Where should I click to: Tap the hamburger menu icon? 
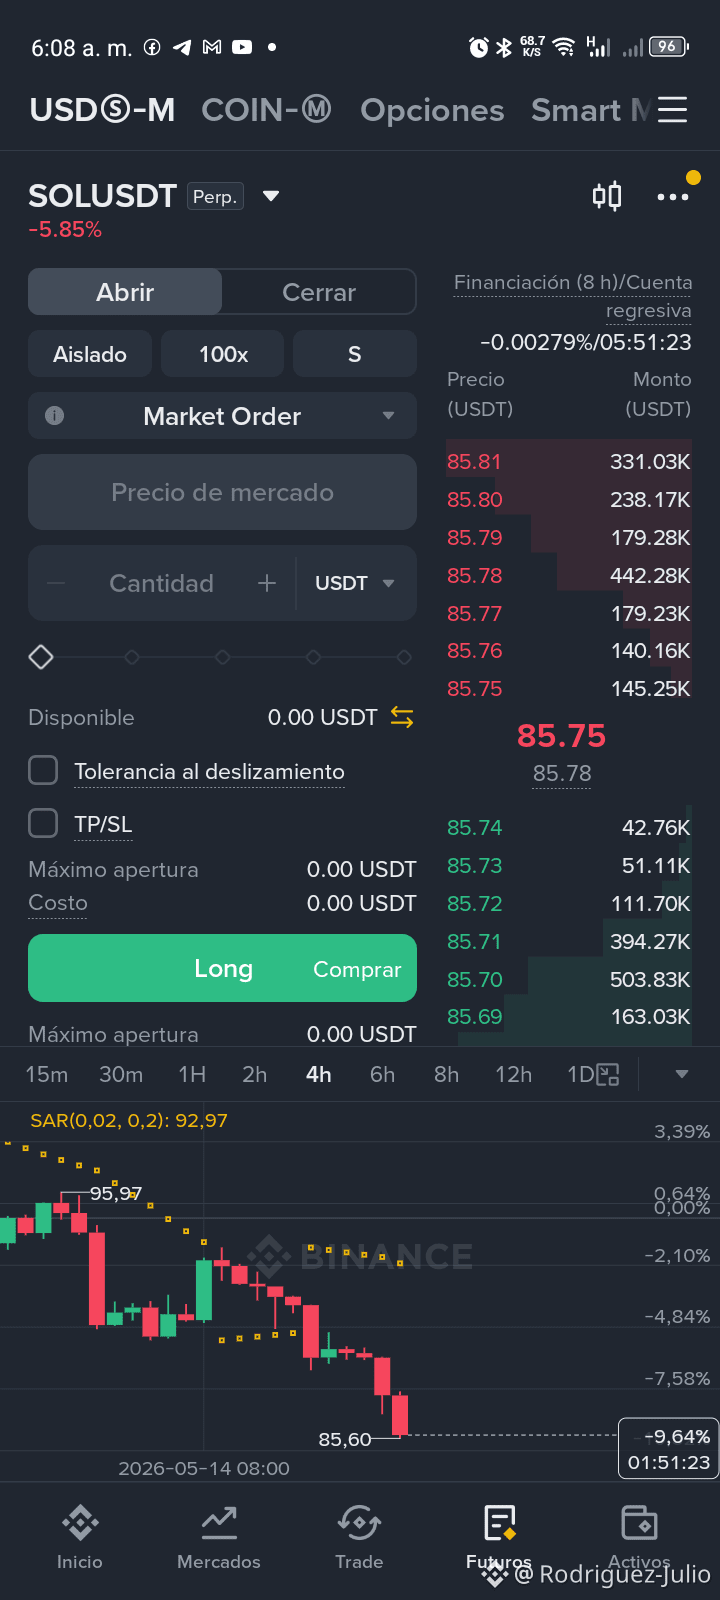click(672, 110)
